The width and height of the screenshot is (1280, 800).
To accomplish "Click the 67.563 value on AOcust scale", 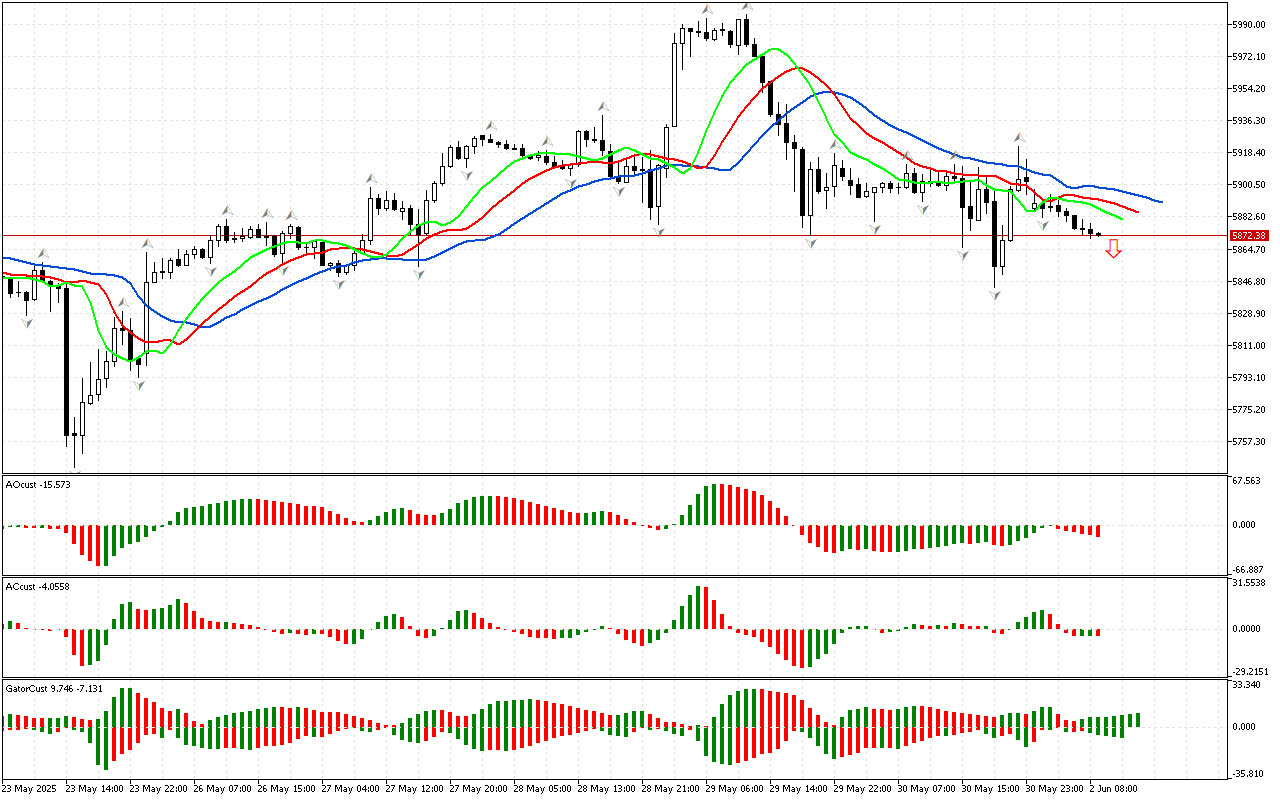I will [1247, 480].
